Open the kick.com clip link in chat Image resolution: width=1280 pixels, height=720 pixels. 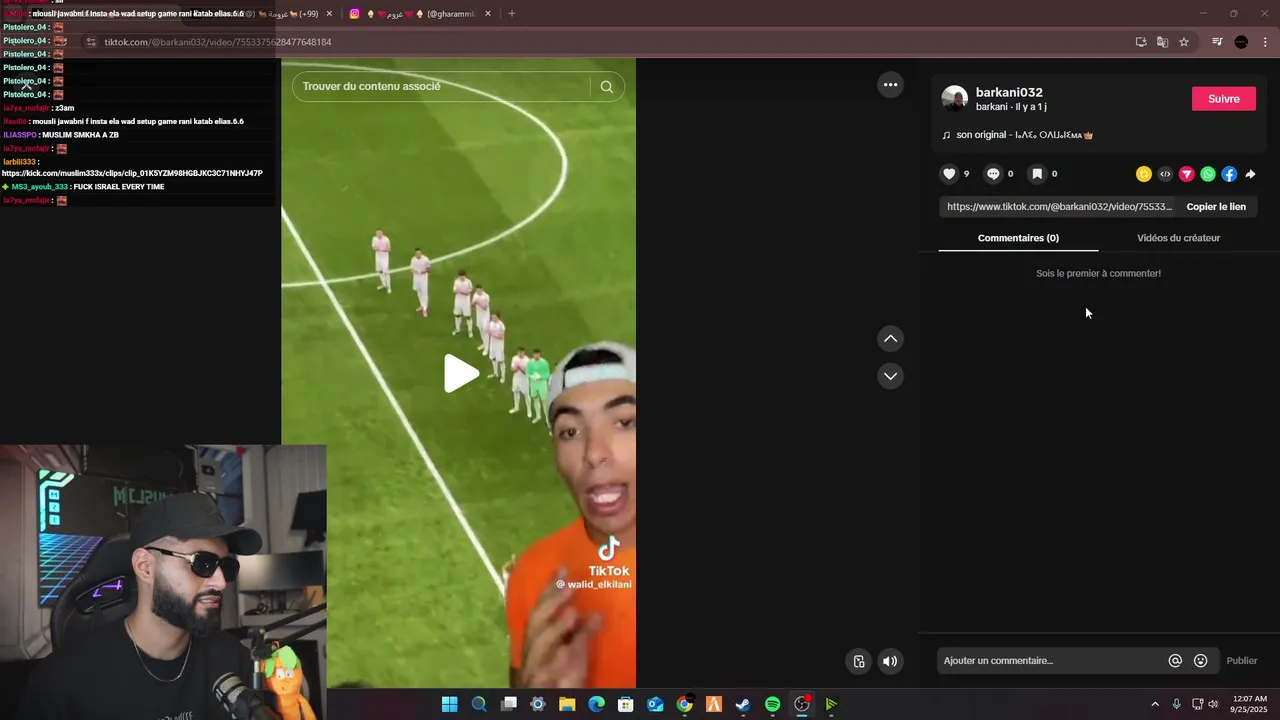point(132,173)
